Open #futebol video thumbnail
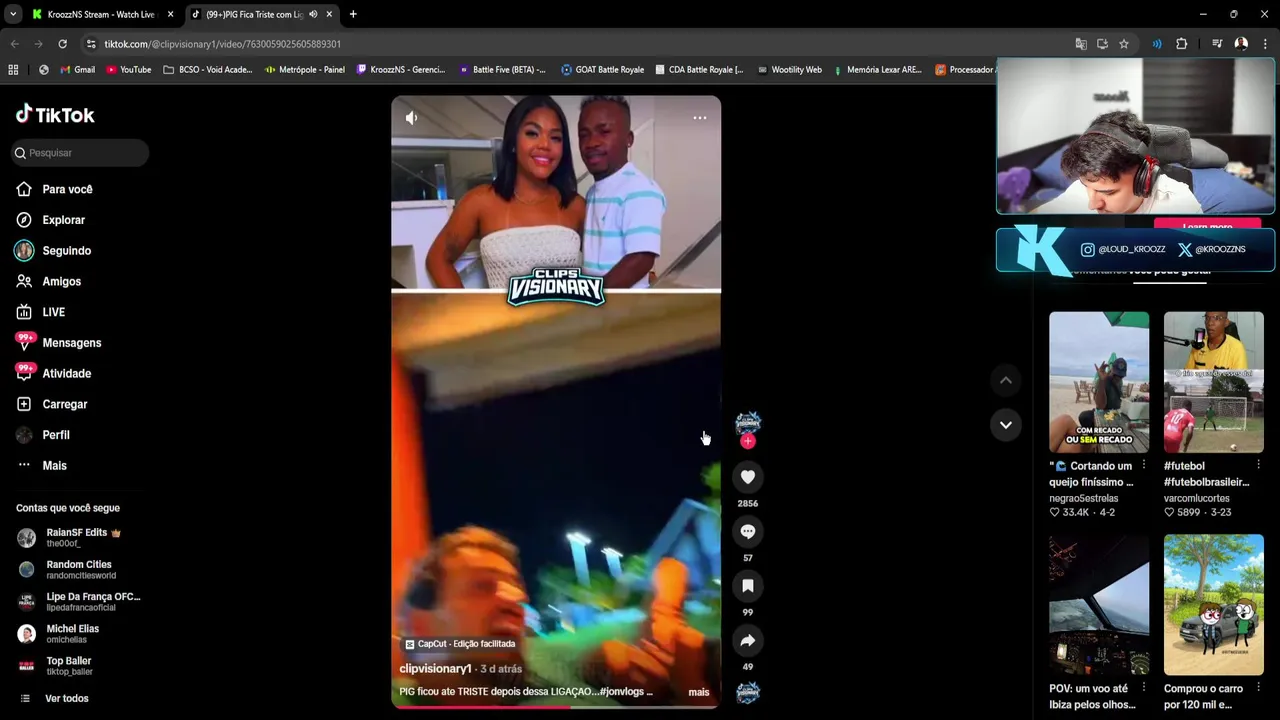Viewport: 1280px width, 720px height. point(1214,382)
